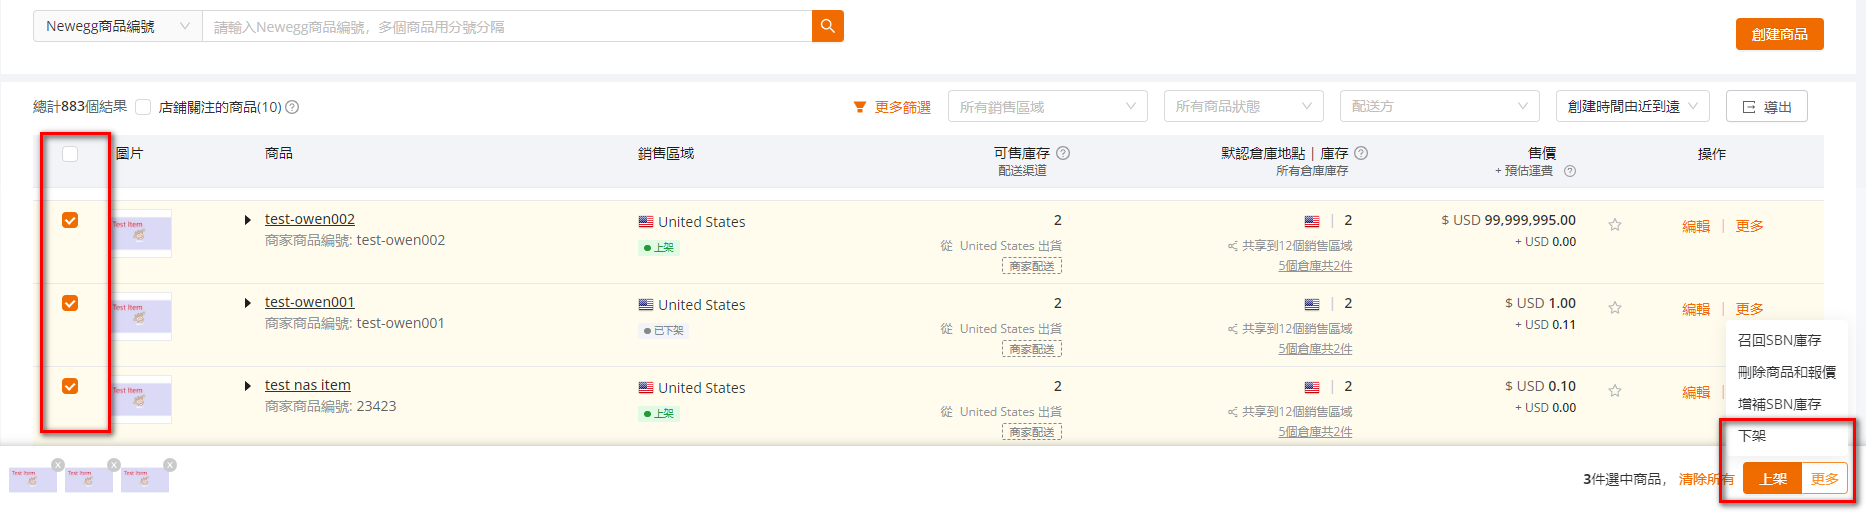Viewport: 1866px width, 513px height.
Task: Click help icon next to 預估運費
Action: pyautogui.click(x=1570, y=171)
